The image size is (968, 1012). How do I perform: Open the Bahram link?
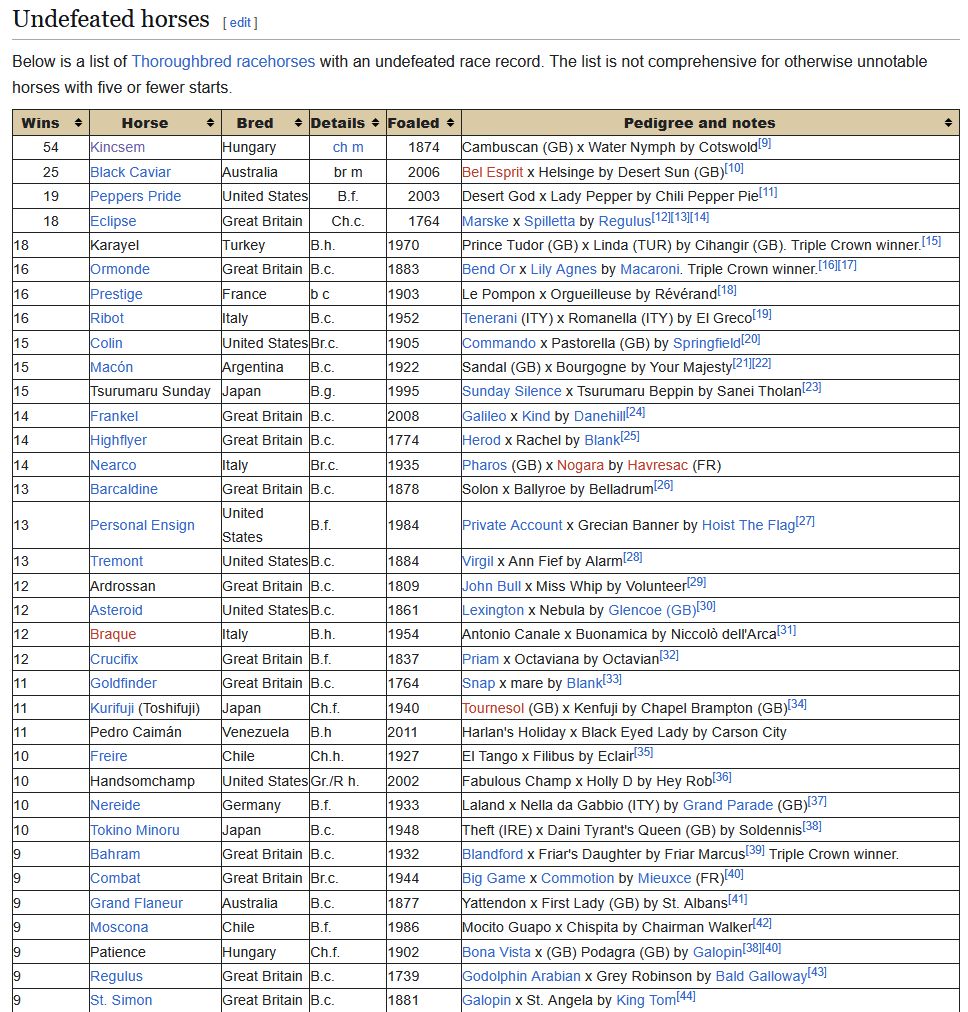[x=116, y=855]
